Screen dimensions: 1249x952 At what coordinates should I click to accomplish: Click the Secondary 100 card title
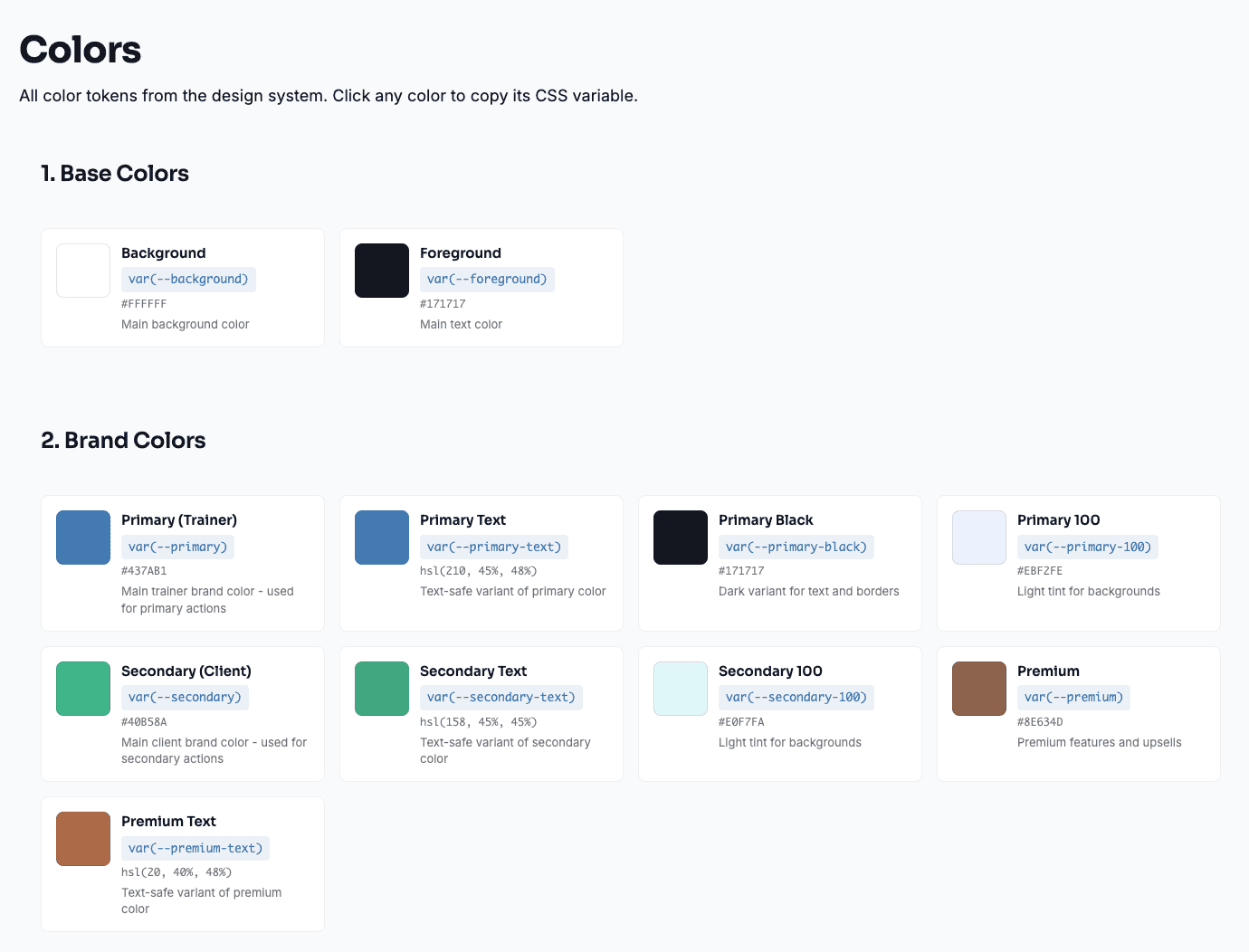pos(771,671)
